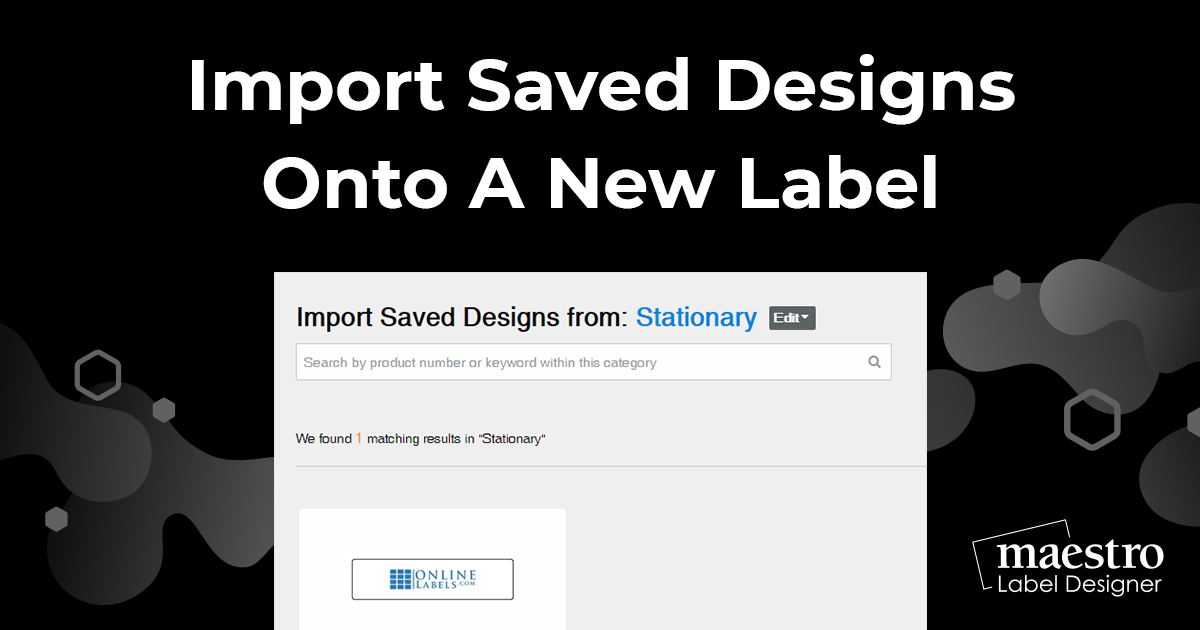Click the small solid hexagon beside left outline
The image size is (1200, 630).
[164, 410]
